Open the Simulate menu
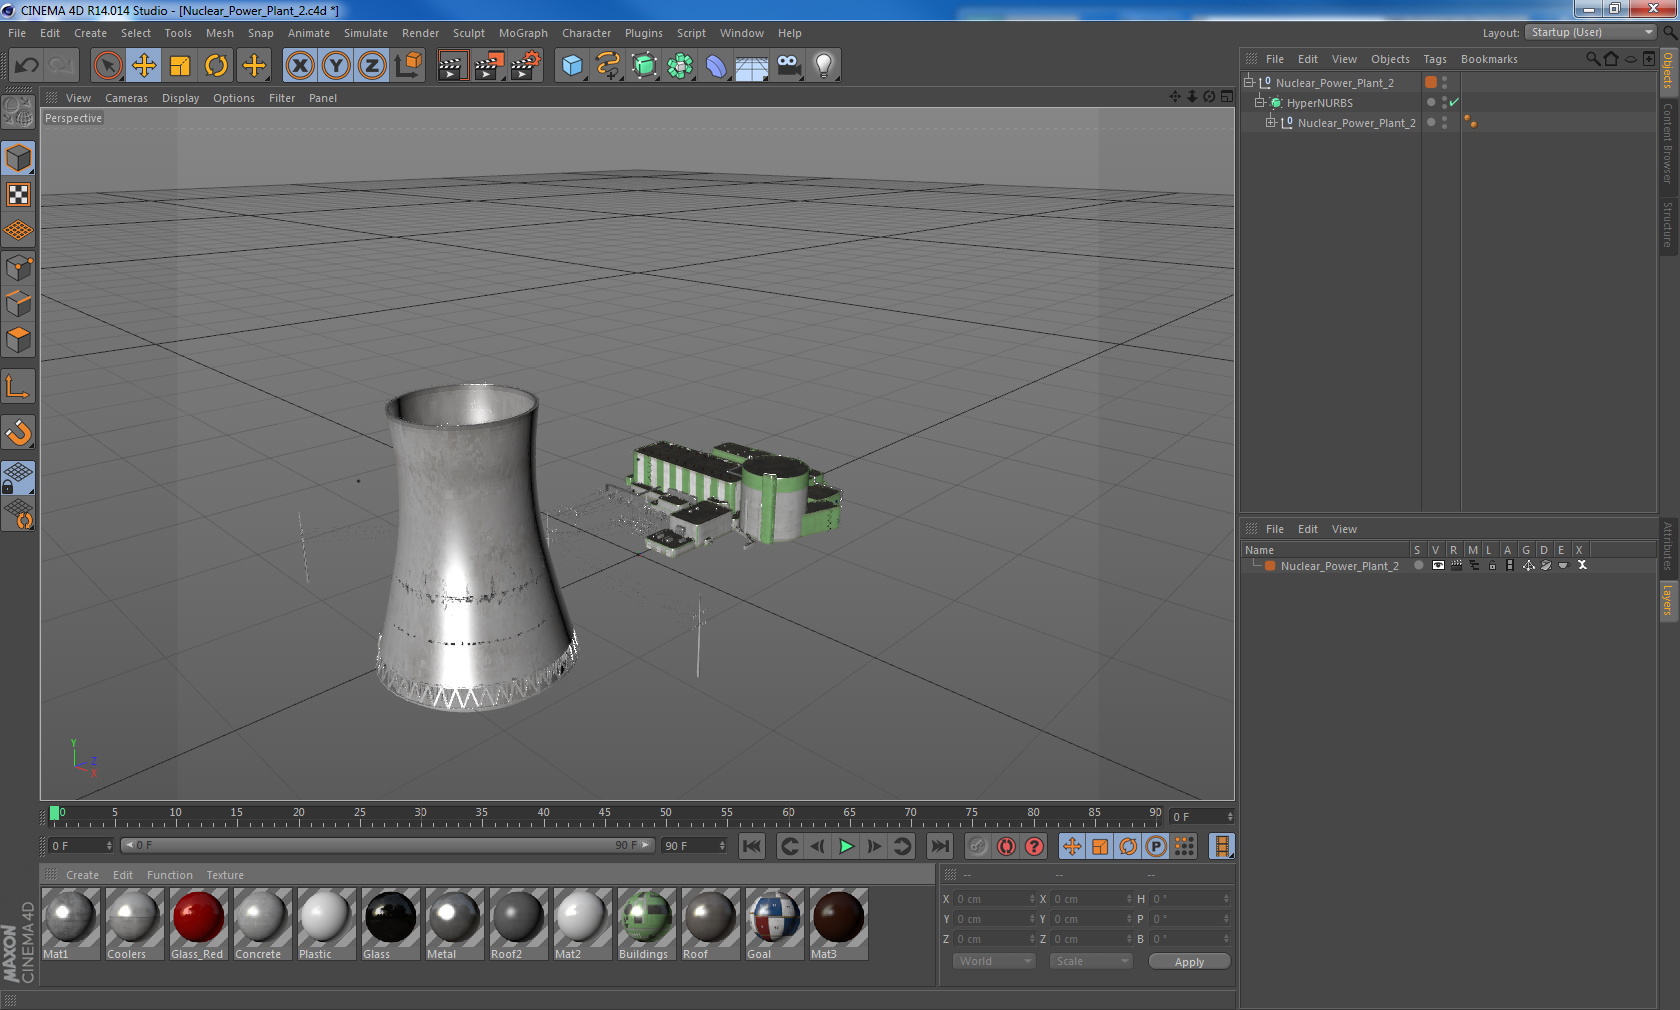1680x1010 pixels. tap(366, 33)
